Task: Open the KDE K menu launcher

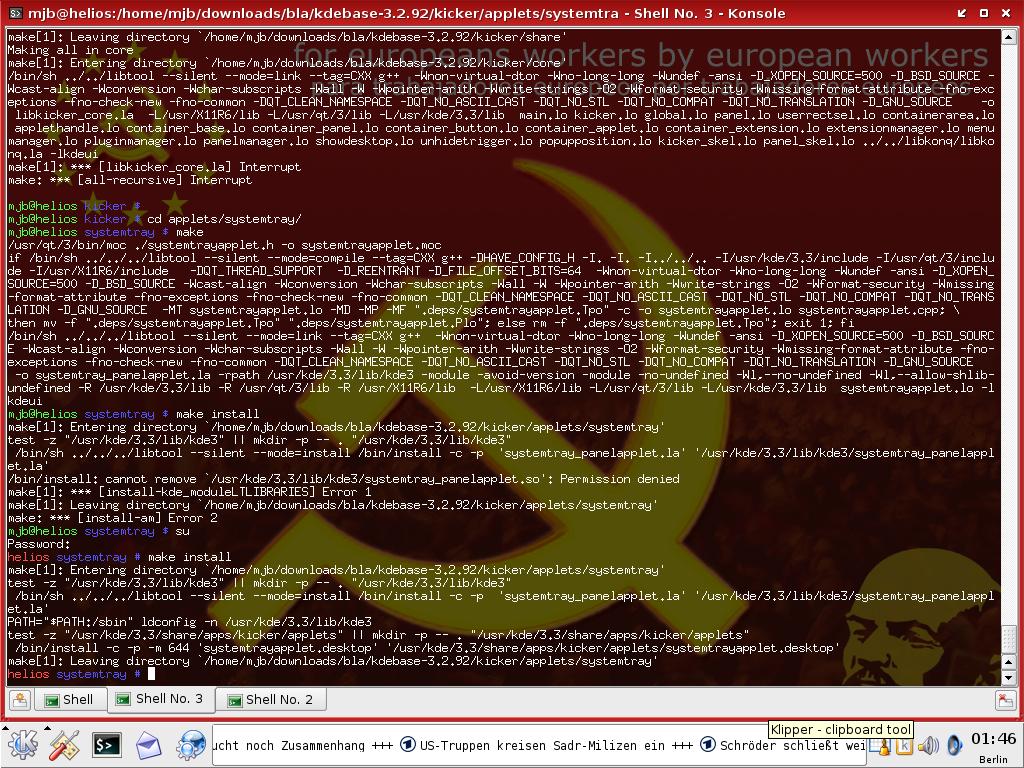Action: (x=22, y=745)
